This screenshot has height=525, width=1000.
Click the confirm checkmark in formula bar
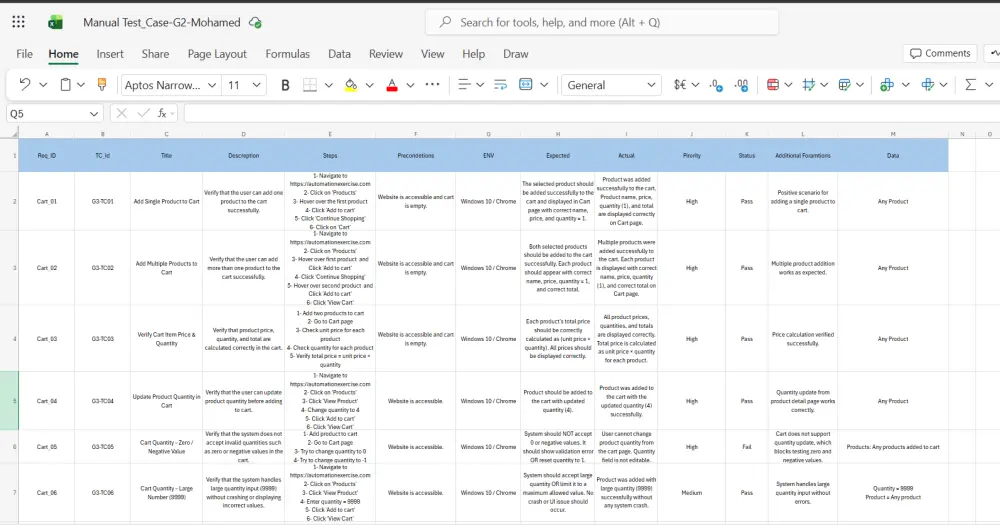[x=143, y=114]
